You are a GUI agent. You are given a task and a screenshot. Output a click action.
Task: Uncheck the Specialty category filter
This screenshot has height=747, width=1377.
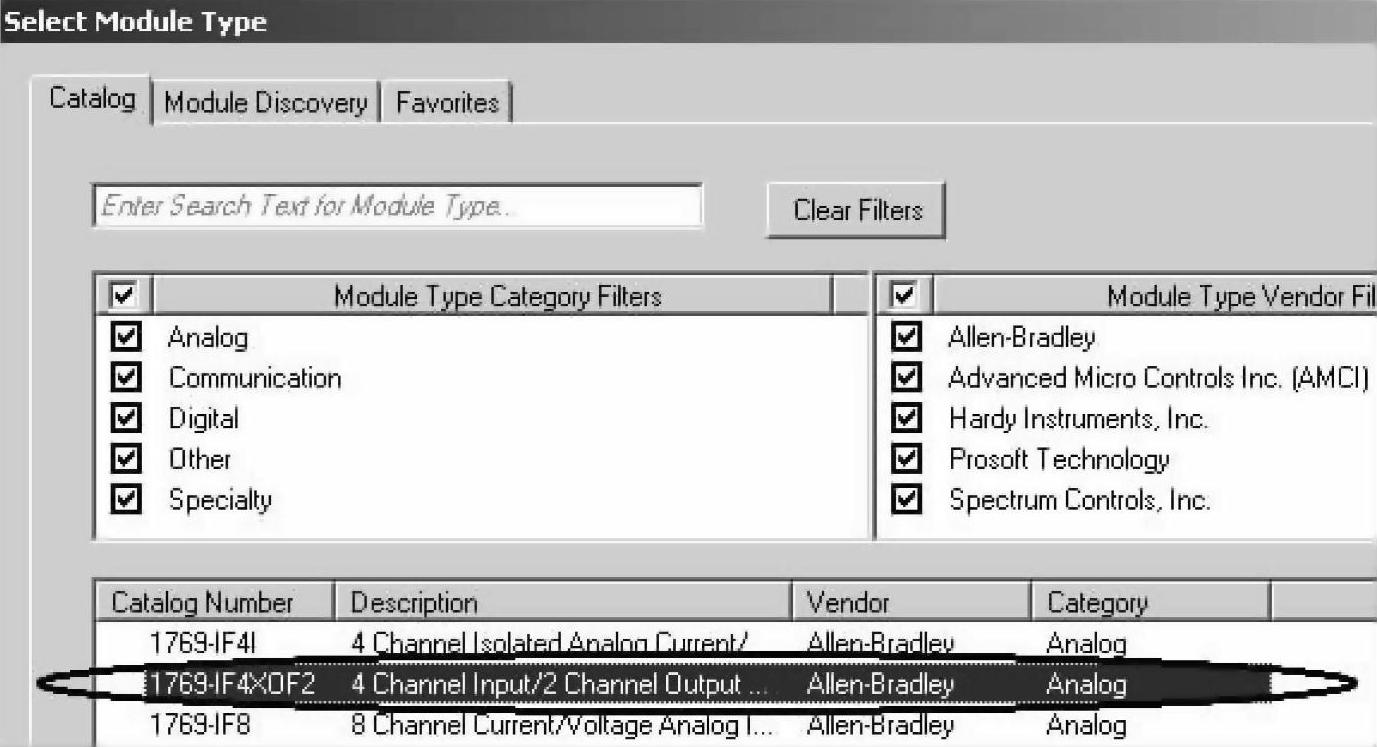tap(127, 499)
